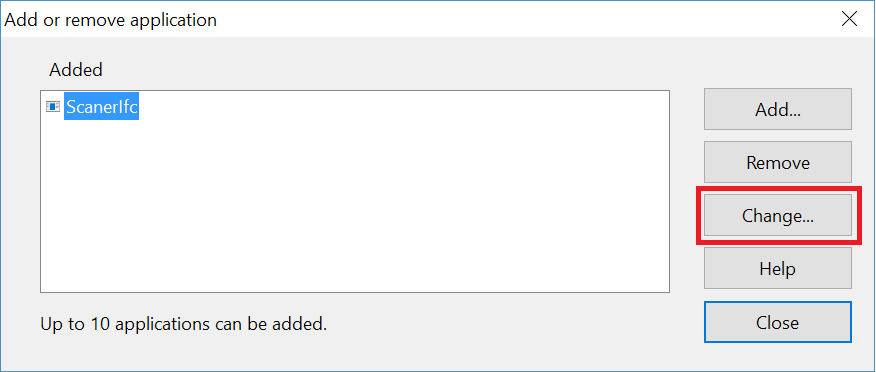This screenshot has width=876, height=372.
Task: Select the ScanerIfc entry in the list
Action: click(x=101, y=107)
